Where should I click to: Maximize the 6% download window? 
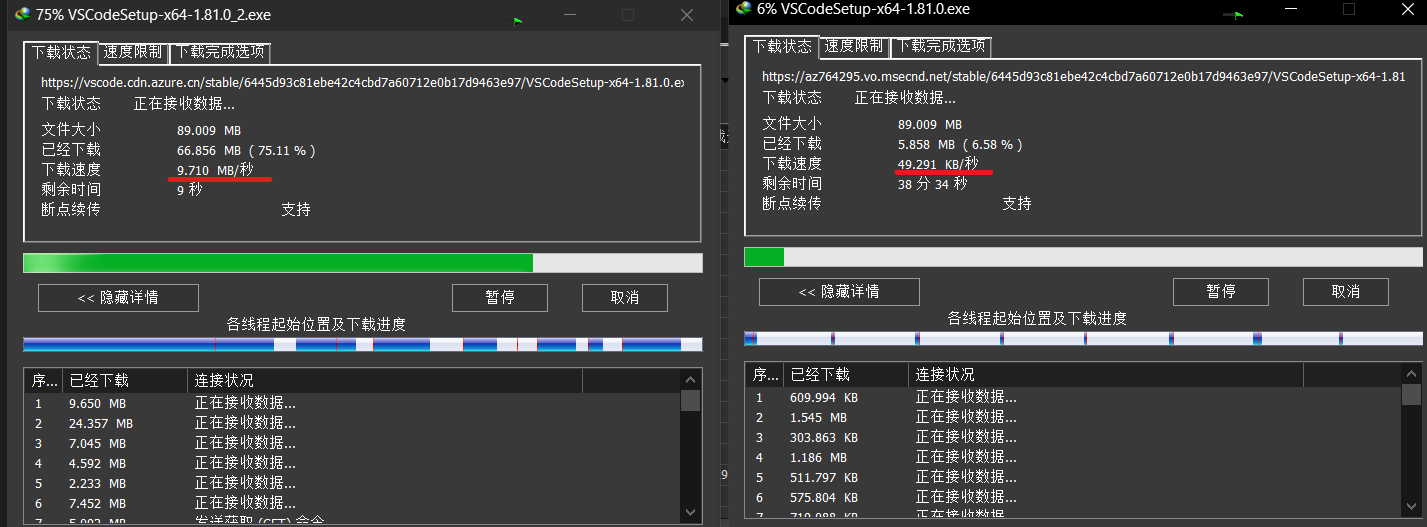coord(1348,9)
